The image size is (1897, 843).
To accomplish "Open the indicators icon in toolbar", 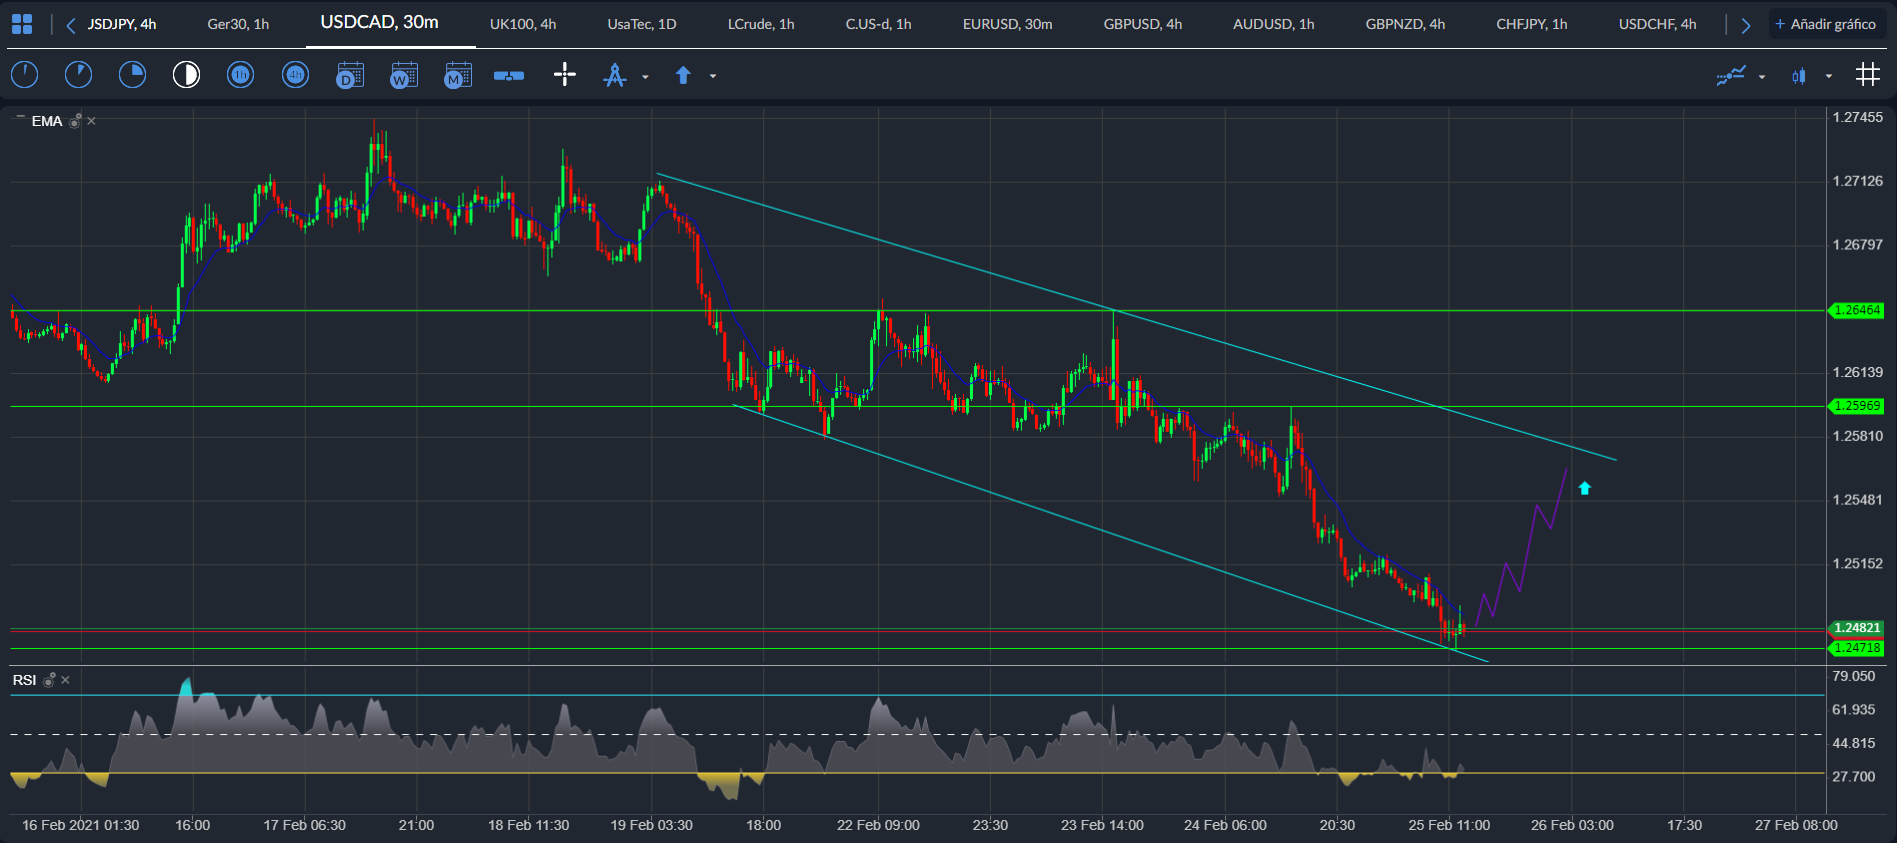I will [1731, 75].
